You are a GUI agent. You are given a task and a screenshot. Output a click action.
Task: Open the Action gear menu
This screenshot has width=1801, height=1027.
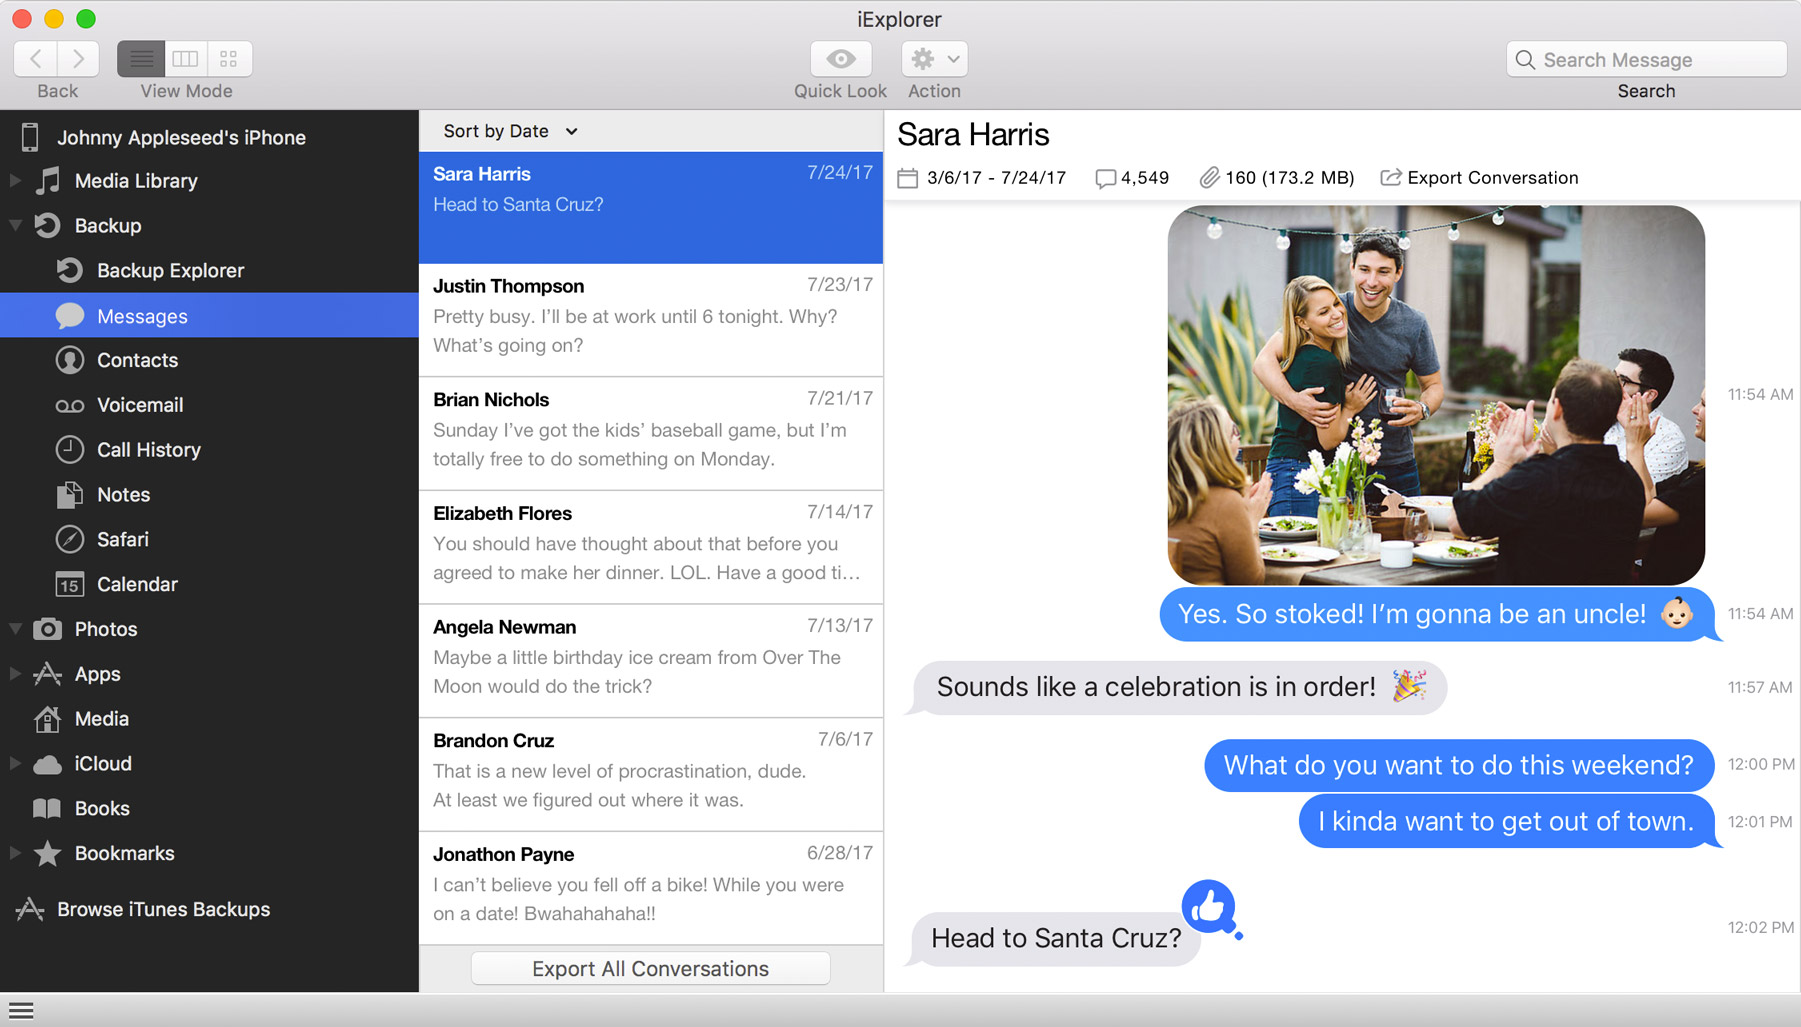tap(931, 59)
